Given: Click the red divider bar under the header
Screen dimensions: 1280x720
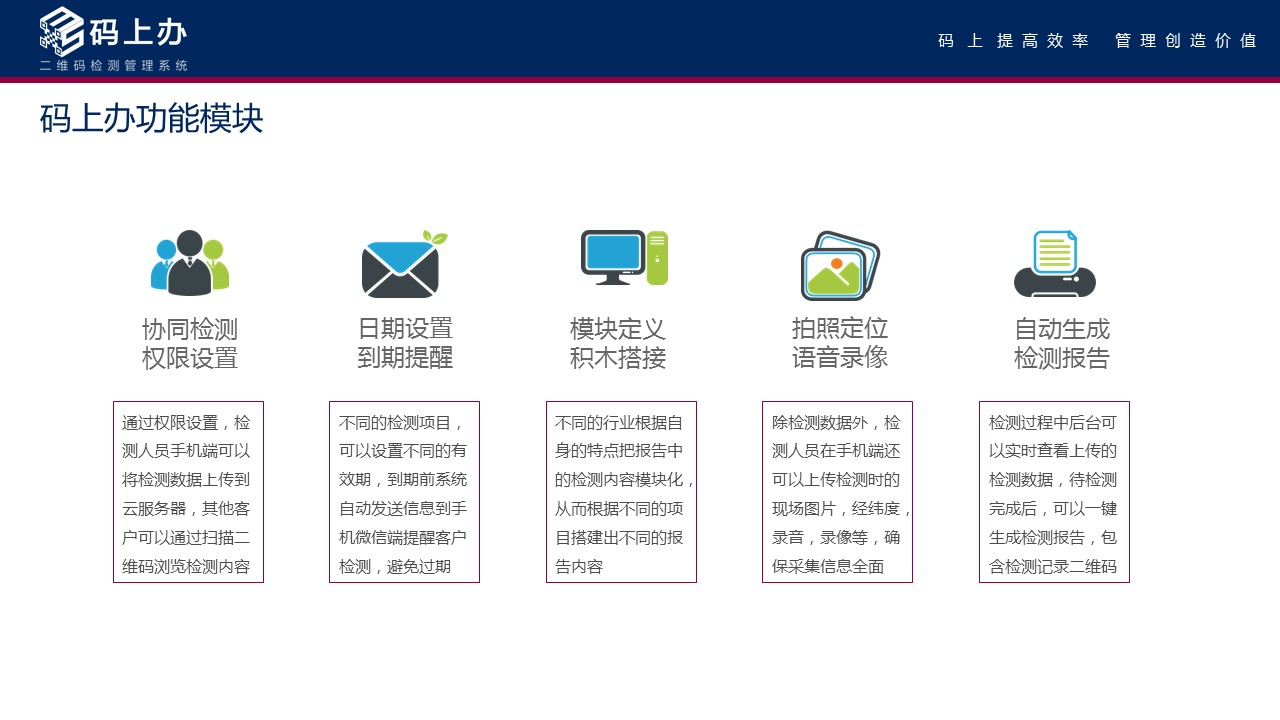Looking at the screenshot, I should pos(640,77).
